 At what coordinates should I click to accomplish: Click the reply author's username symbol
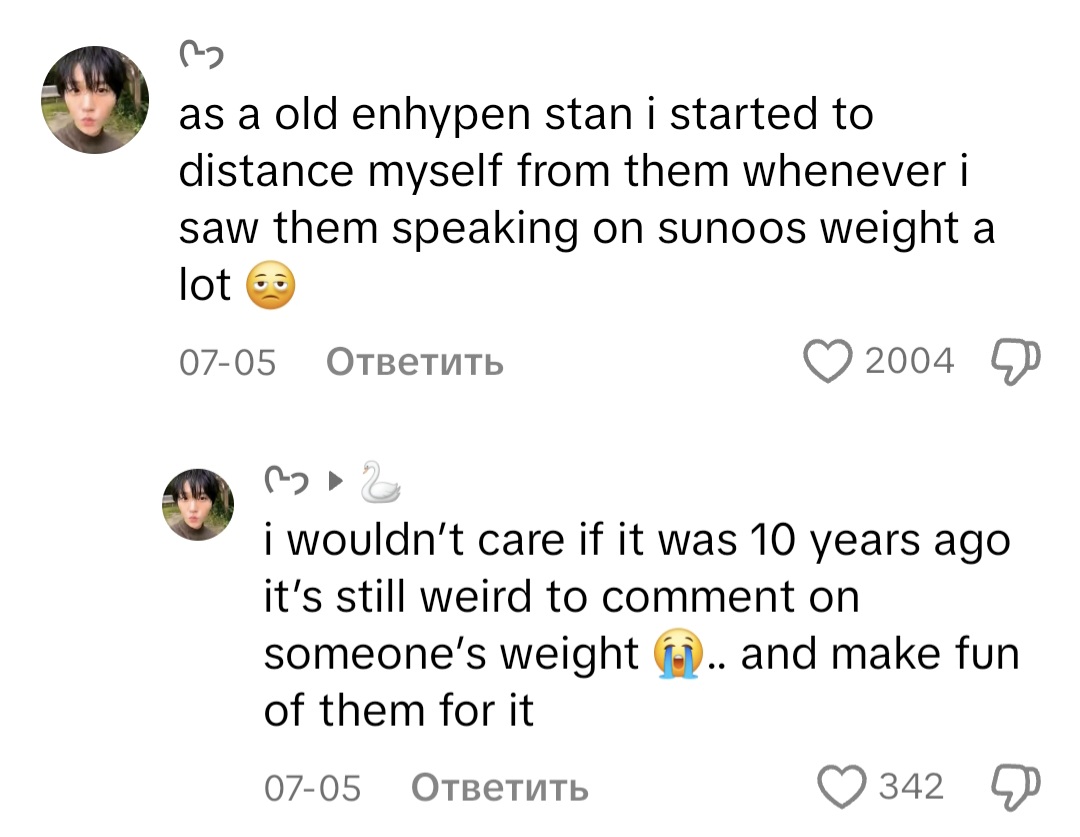pos(285,483)
